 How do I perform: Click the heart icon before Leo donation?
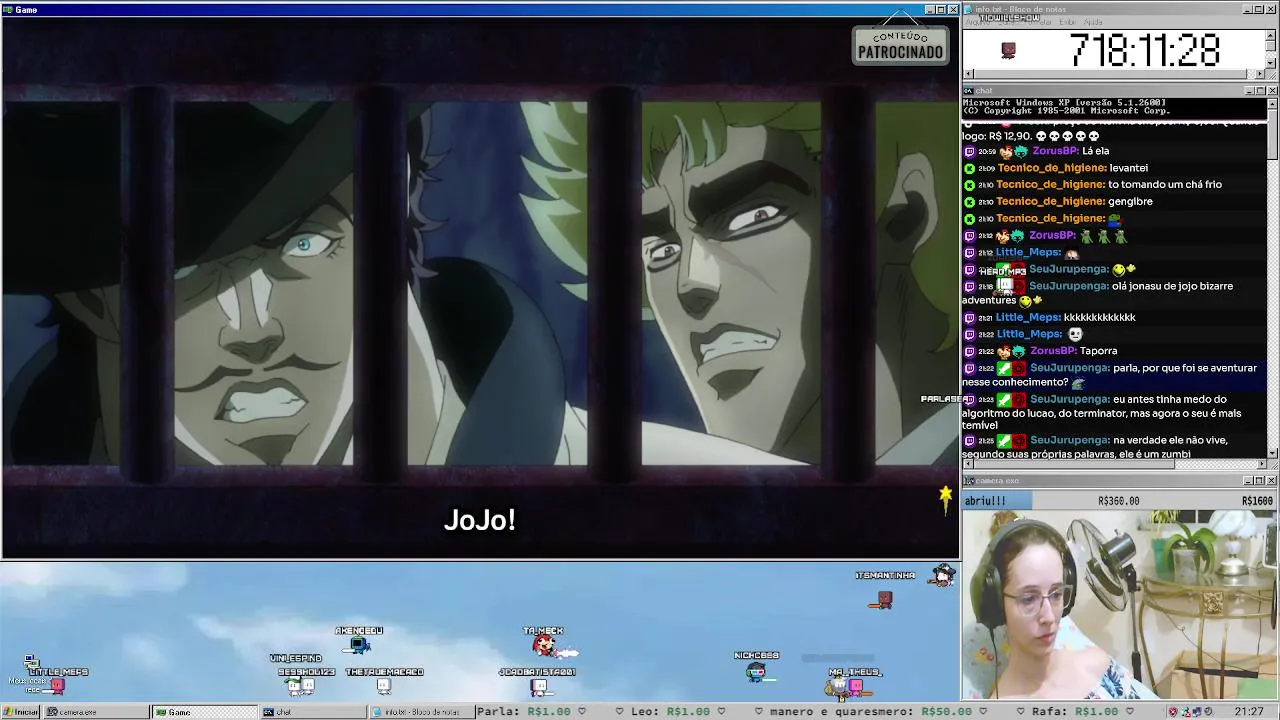[x=620, y=712]
